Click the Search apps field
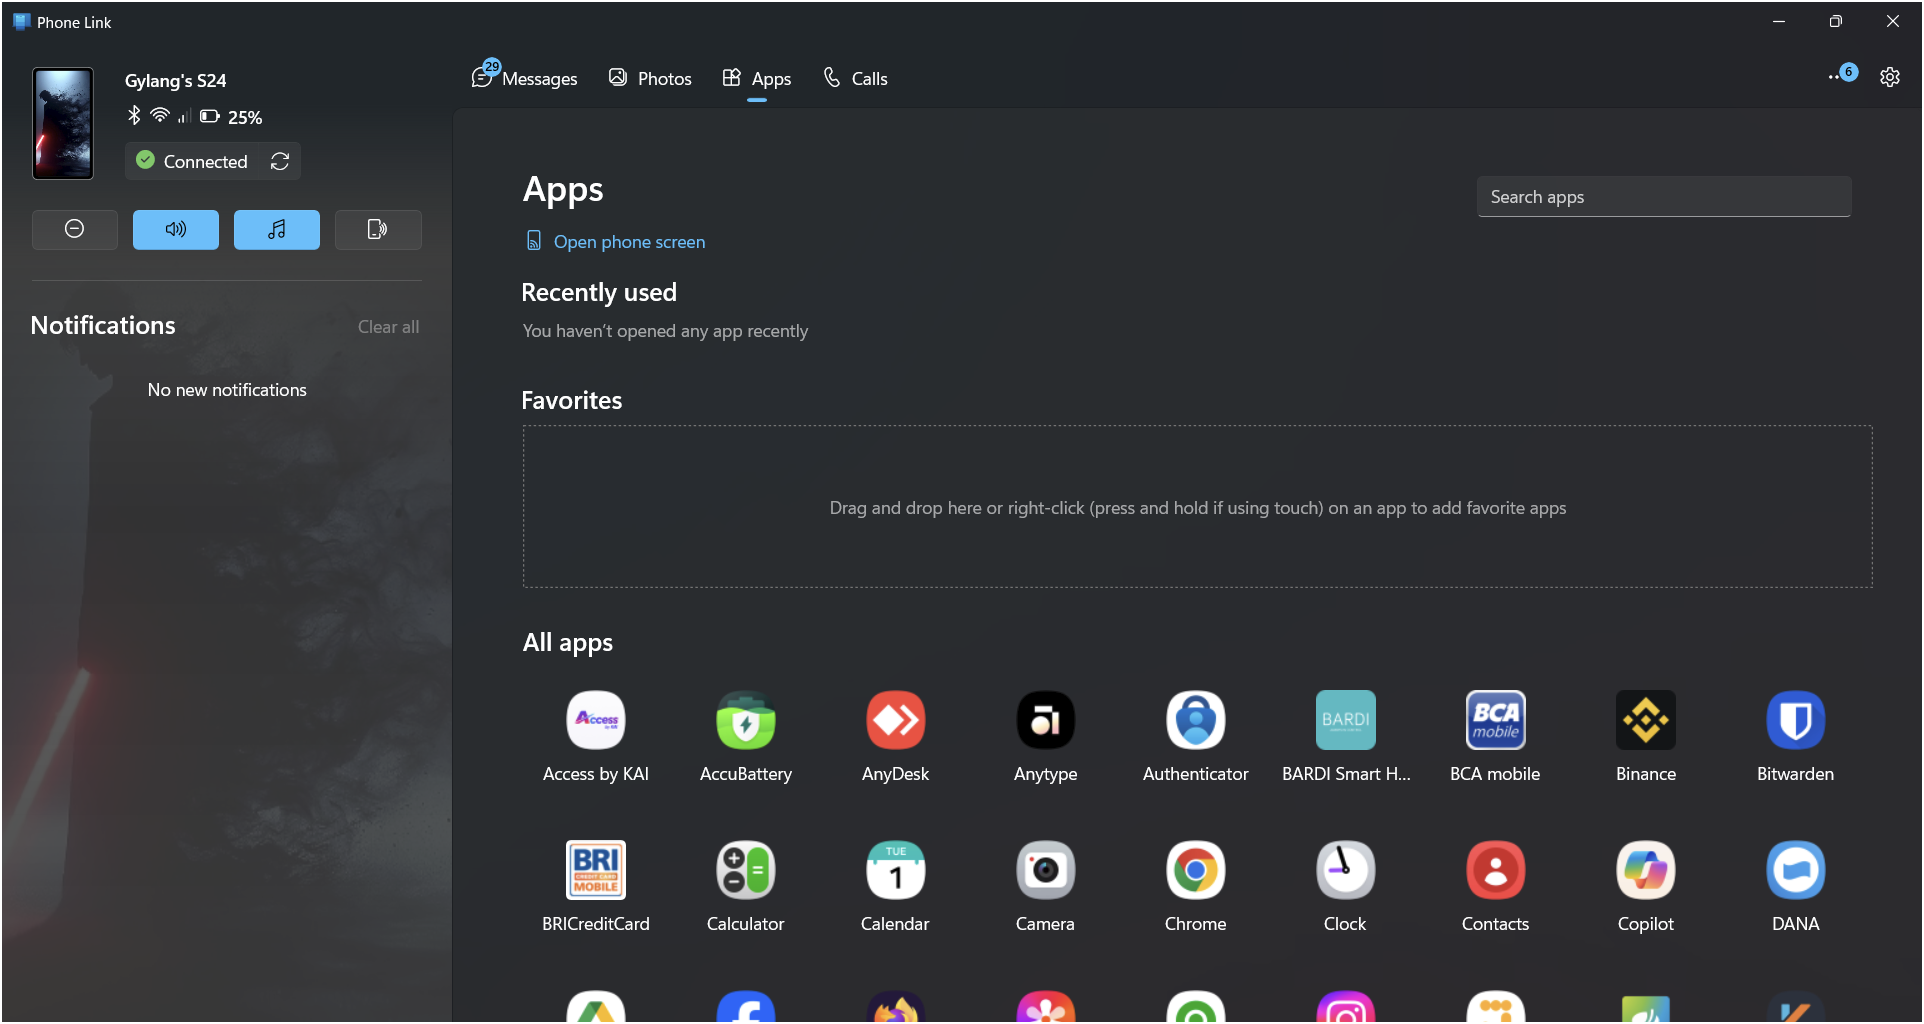The height and width of the screenshot is (1024, 1924). pyautogui.click(x=1664, y=197)
